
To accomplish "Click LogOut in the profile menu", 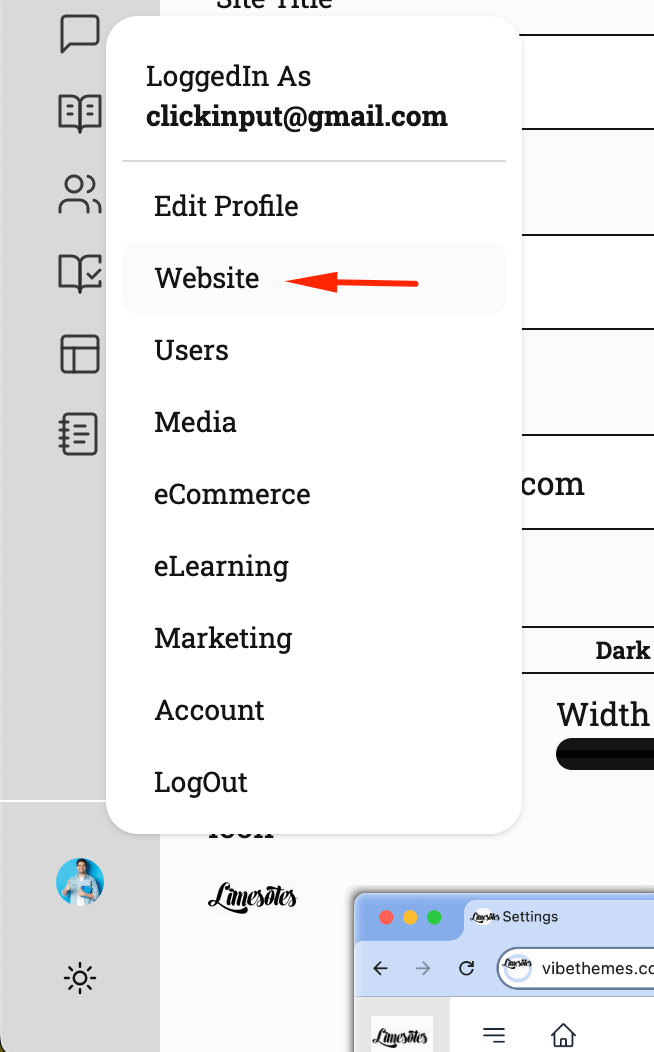I will [201, 782].
